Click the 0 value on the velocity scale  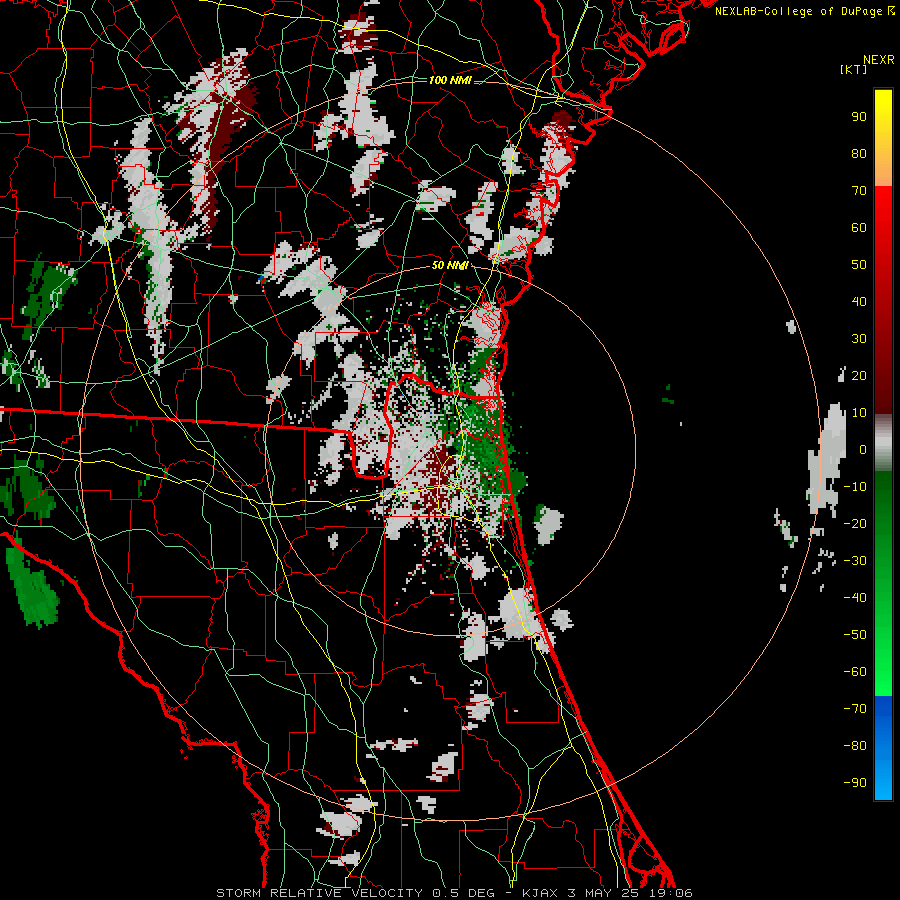[863, 450]
